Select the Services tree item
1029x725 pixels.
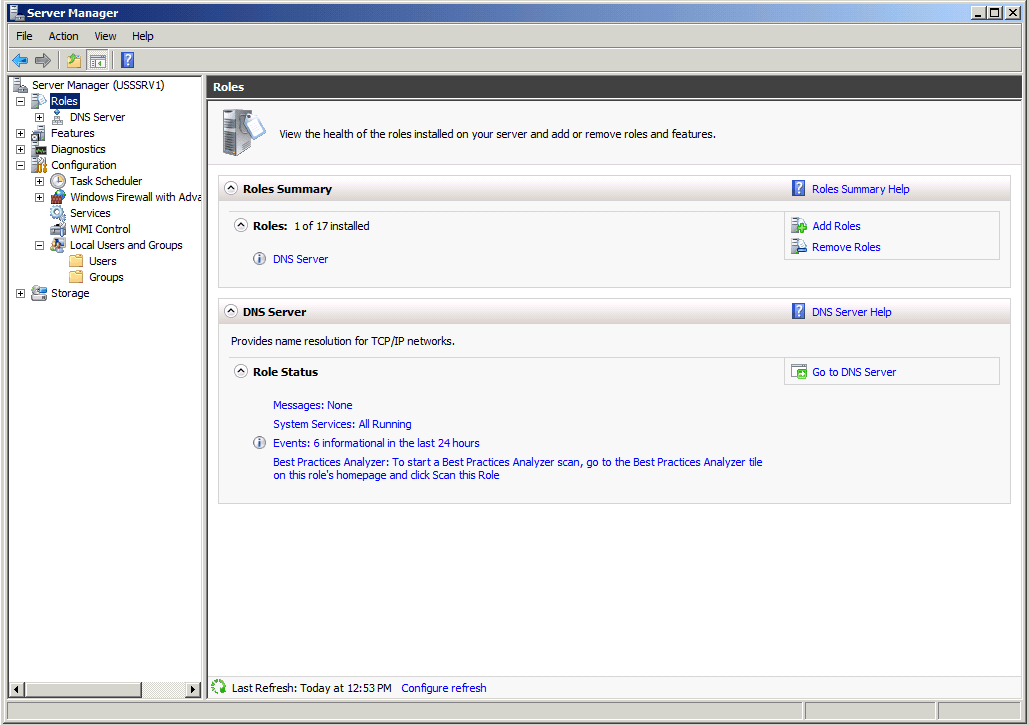(90, 213)
